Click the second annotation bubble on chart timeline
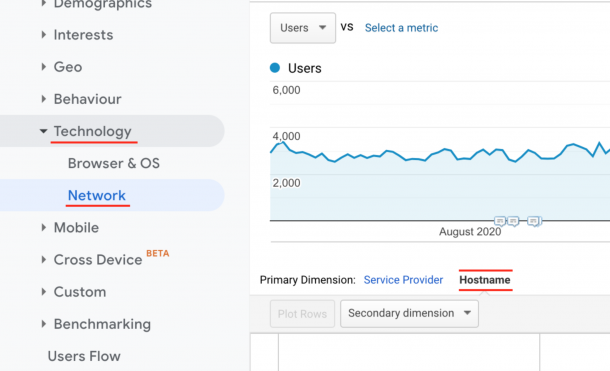610x371 pixels. click(513, 221)
